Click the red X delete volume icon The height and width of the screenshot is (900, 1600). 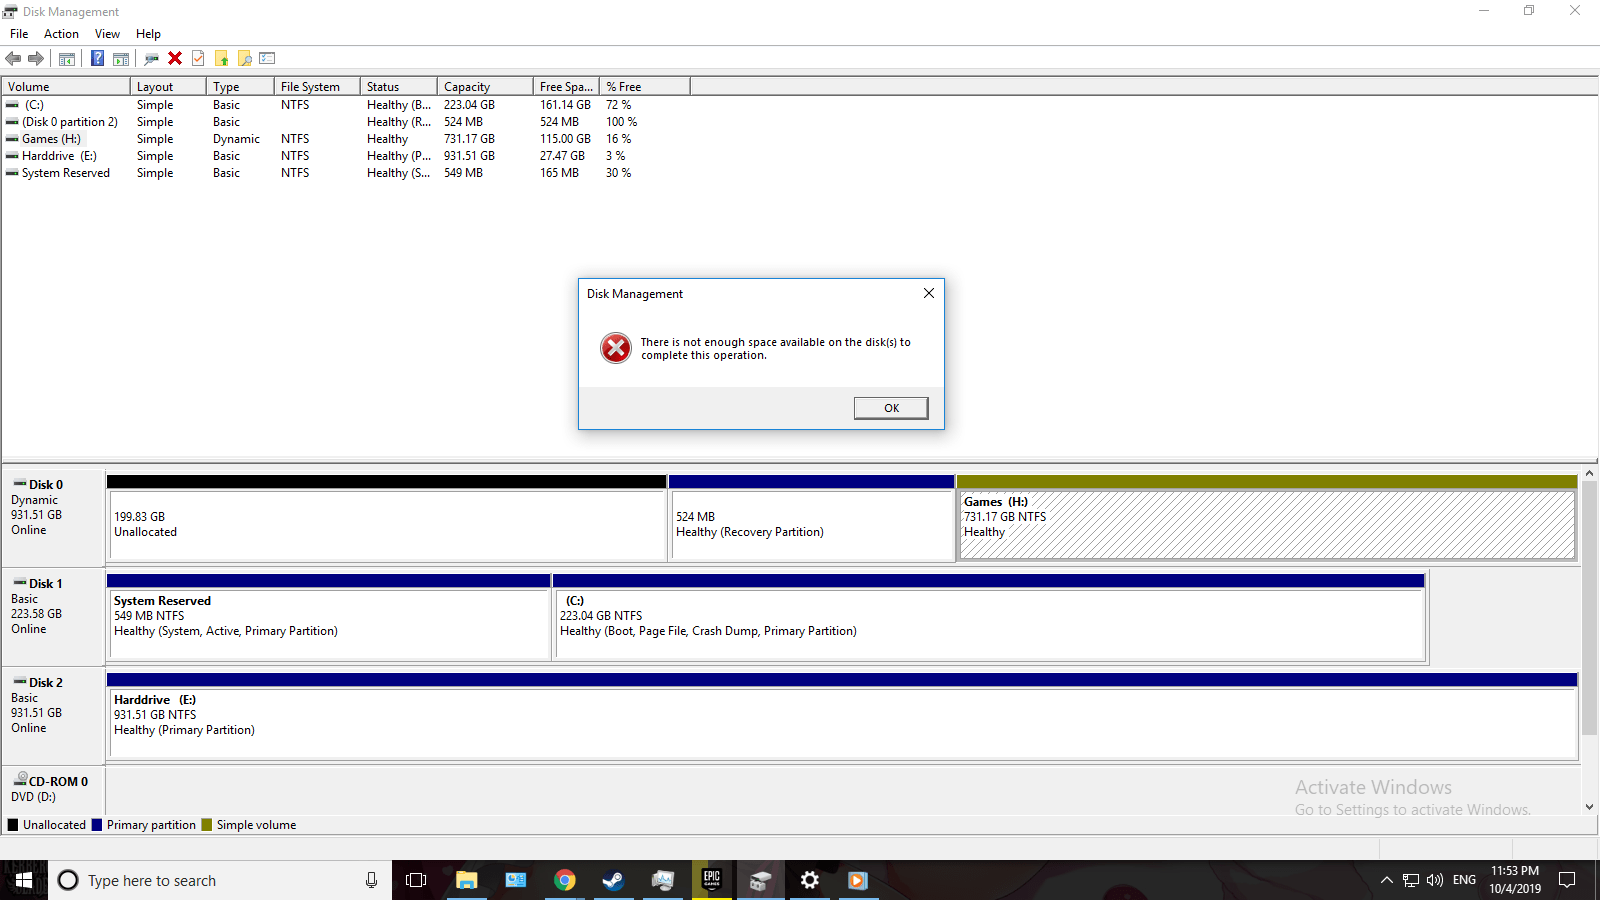coord(175,58)
